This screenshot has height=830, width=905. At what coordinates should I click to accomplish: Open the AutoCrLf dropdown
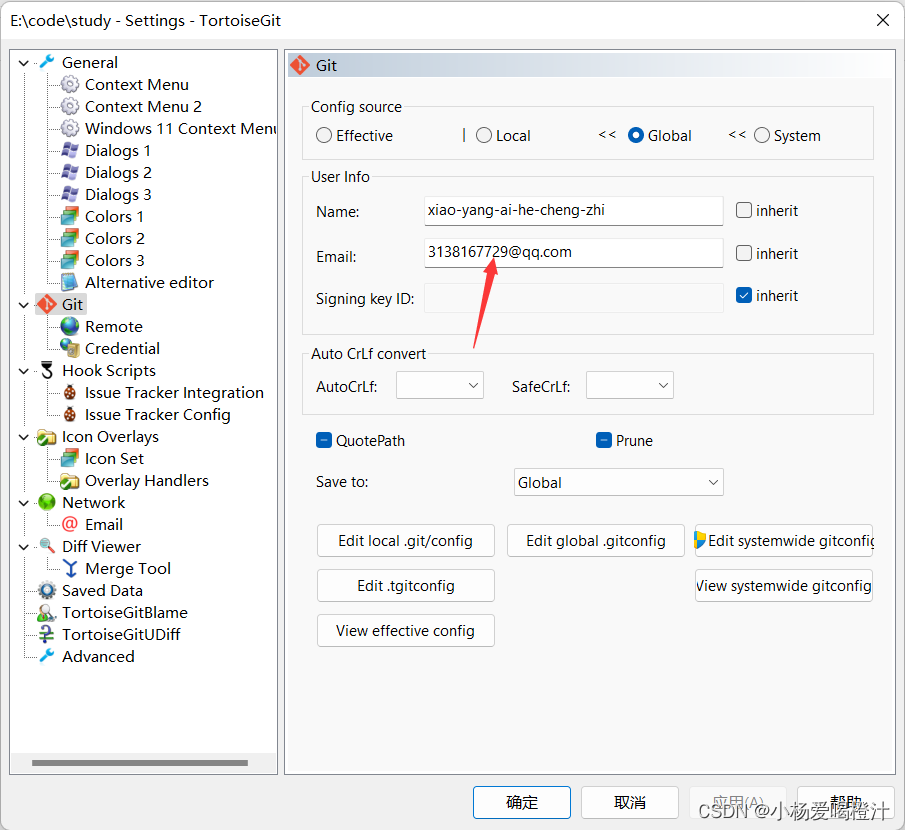click(440, 386)
